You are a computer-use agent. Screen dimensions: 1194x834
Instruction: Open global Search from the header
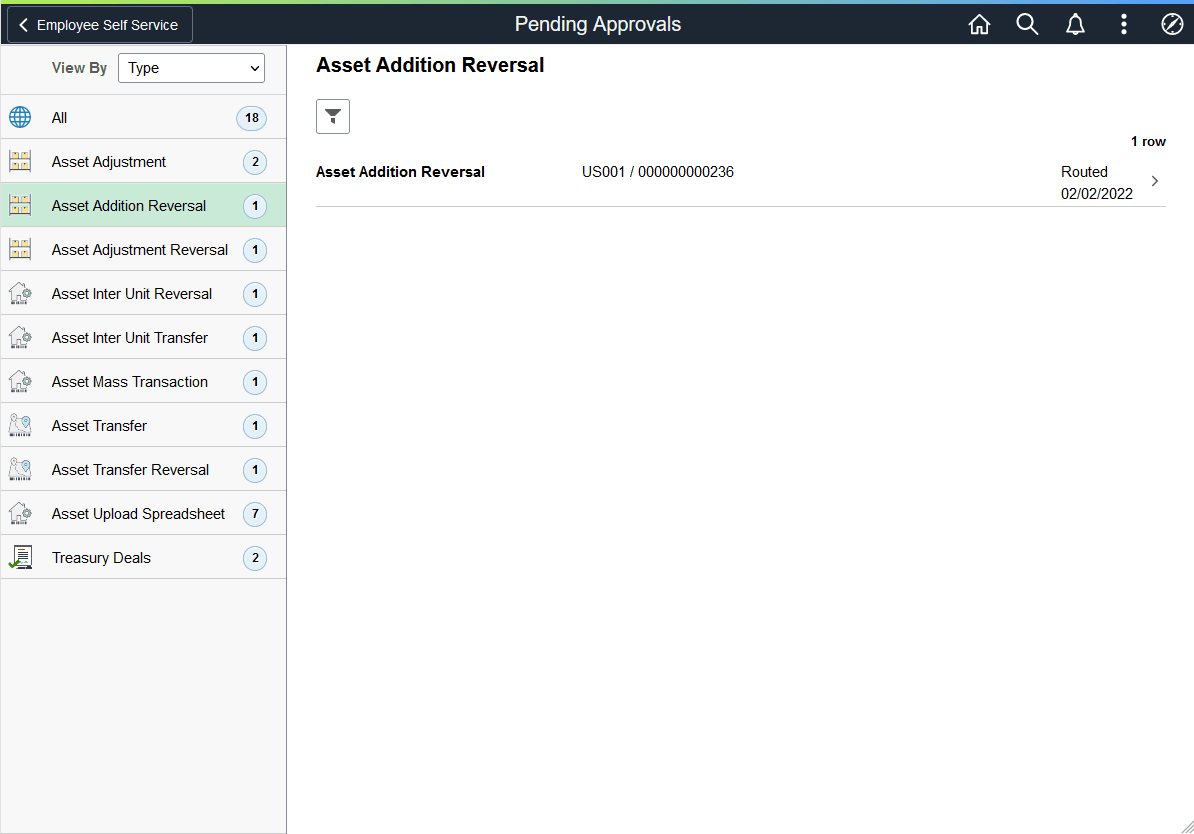pyautogui.click(x=1027, y=23)
